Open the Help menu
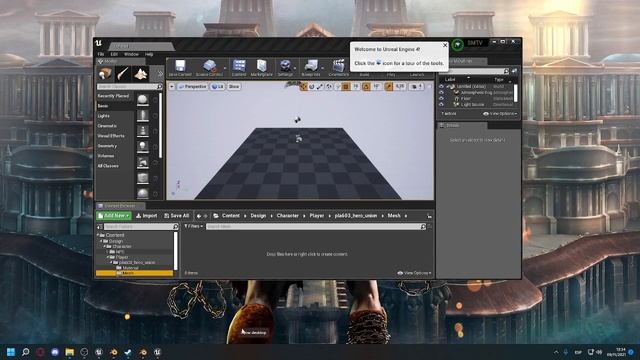The width and height of the screenshot is (640, 360). coord(149,54)
